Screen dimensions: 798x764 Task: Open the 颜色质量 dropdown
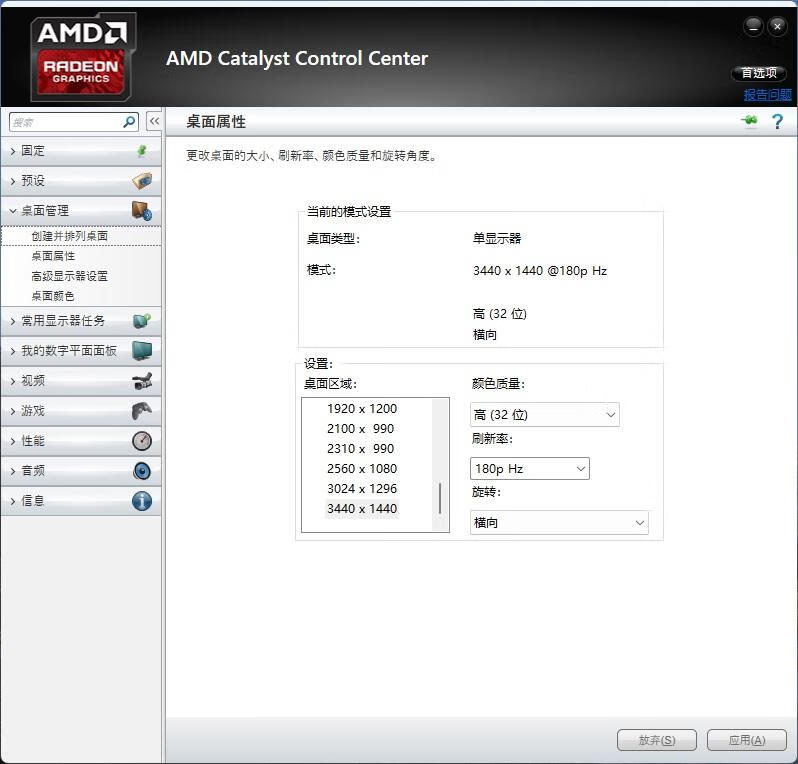click(x=545, y=415)
